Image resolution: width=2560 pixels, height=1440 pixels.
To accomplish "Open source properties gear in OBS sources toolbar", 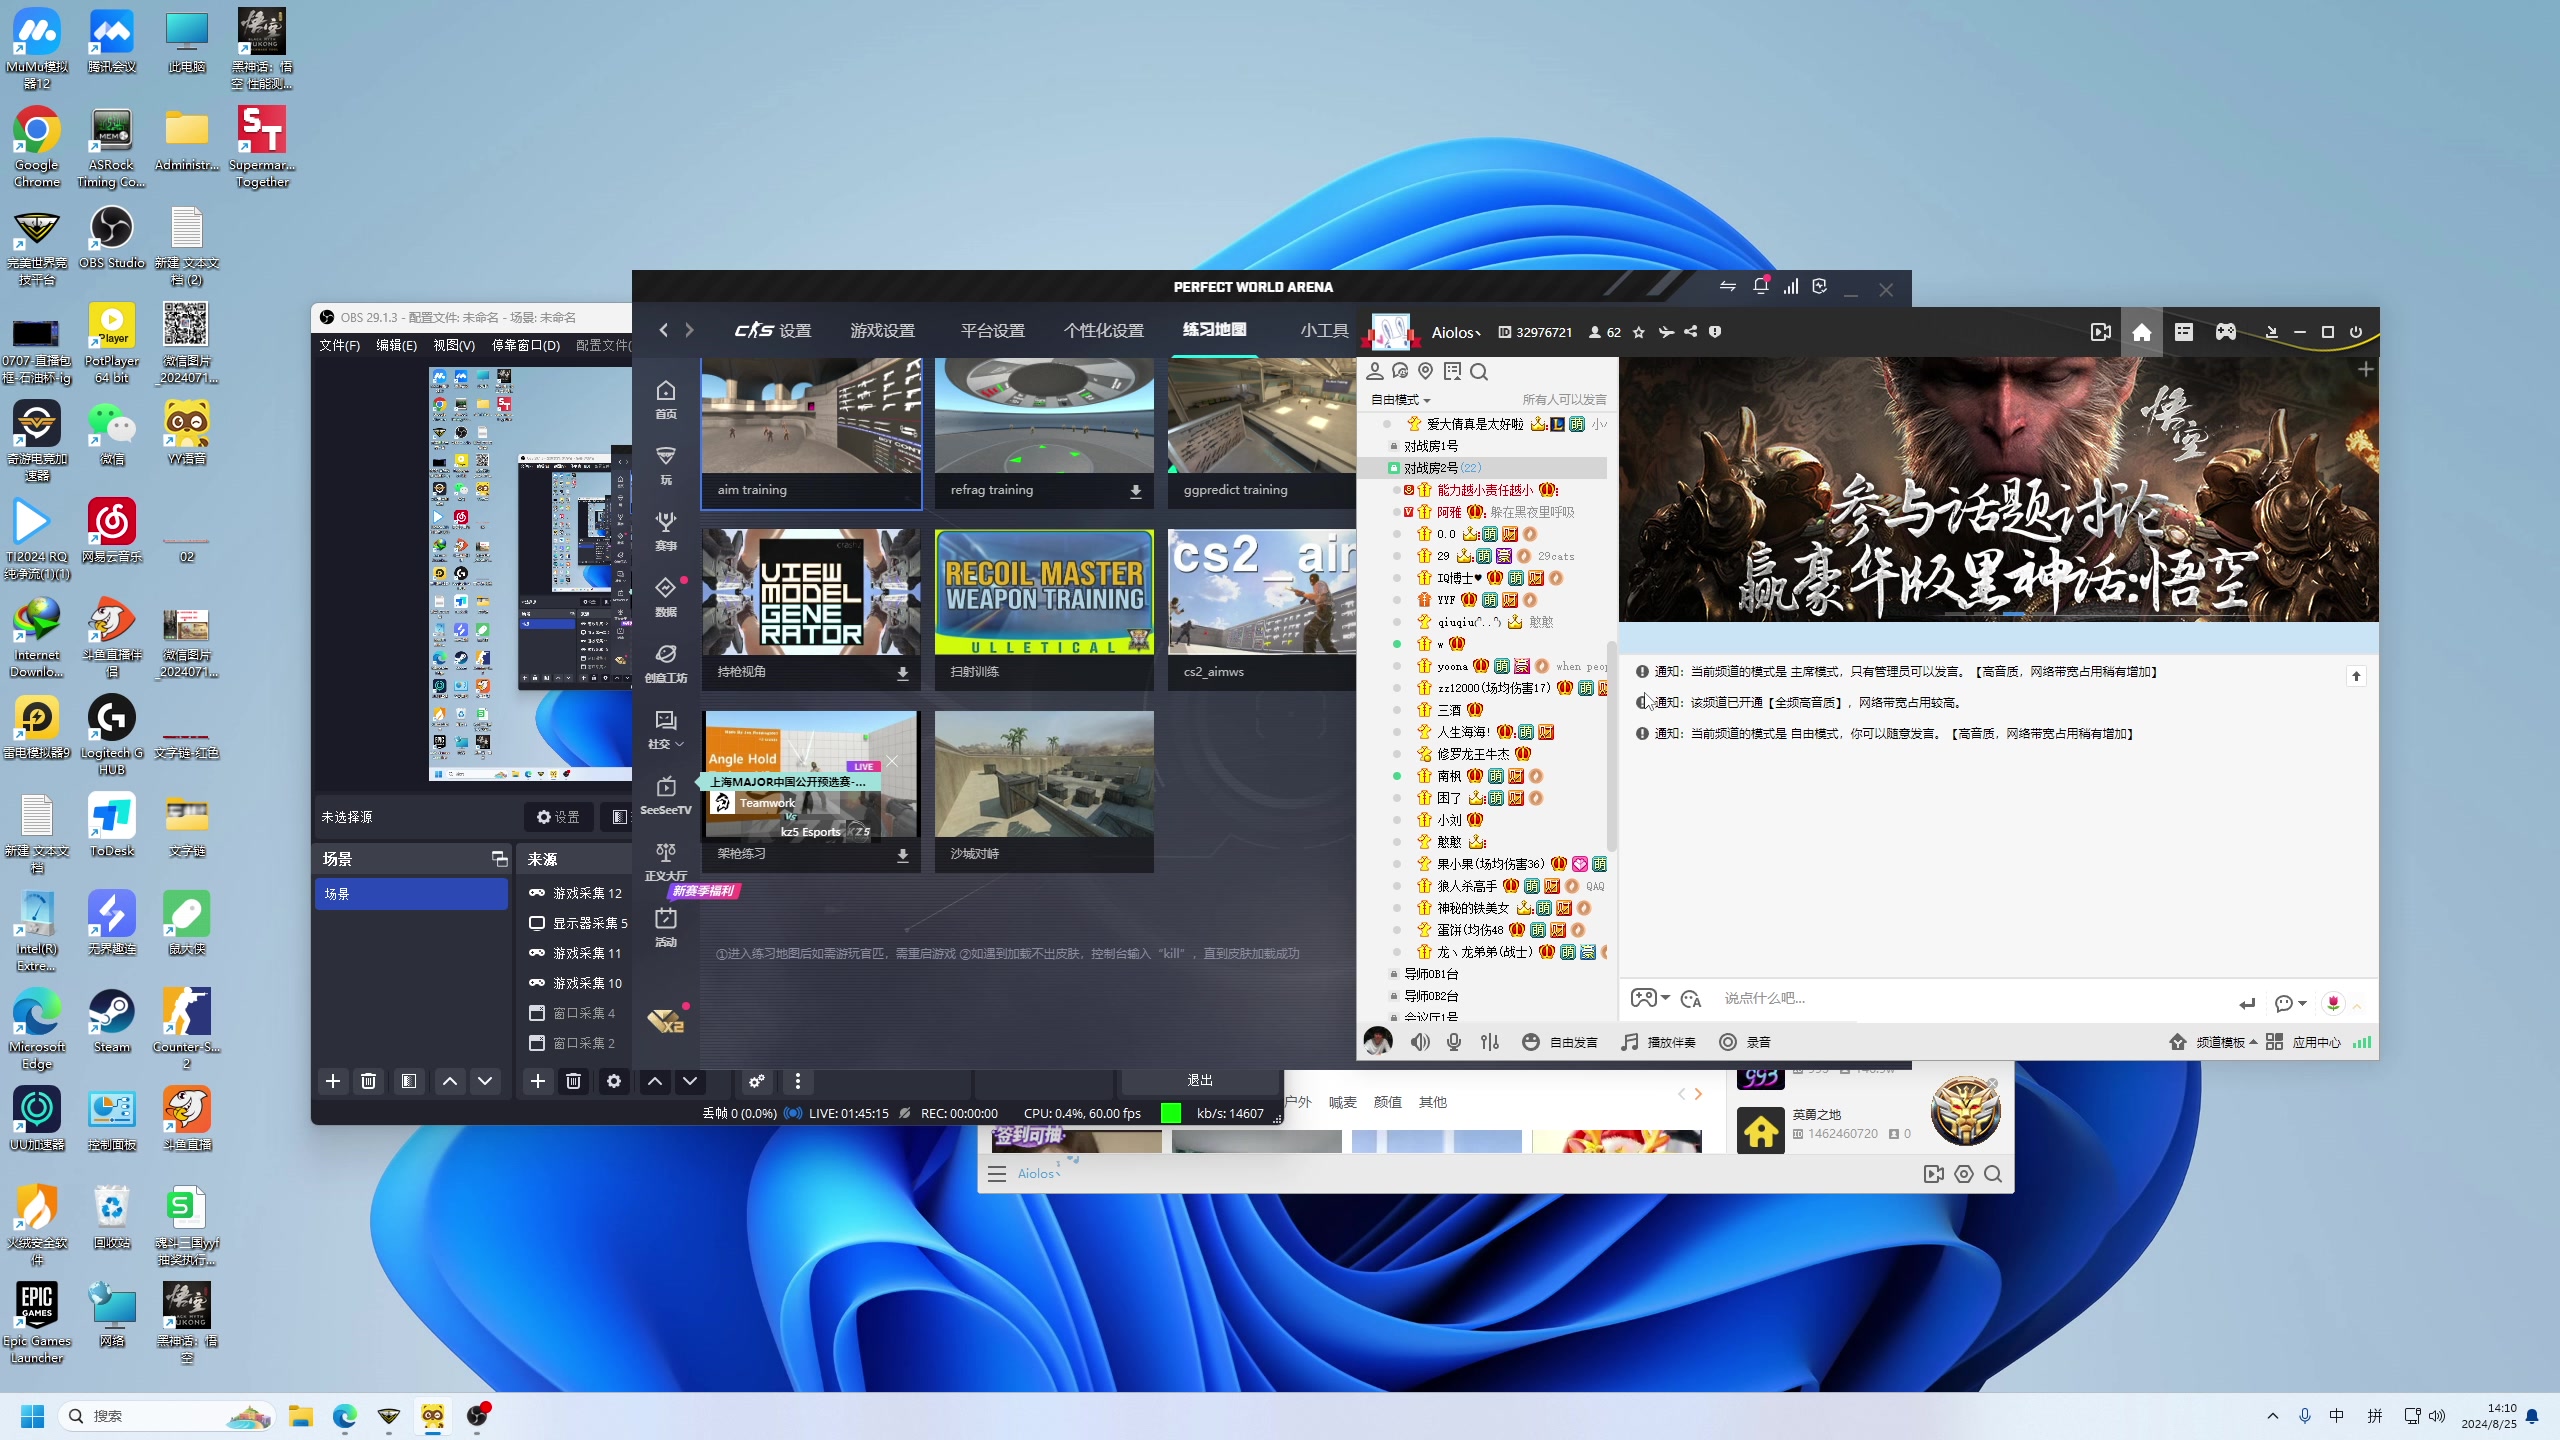I will 614,1081.
